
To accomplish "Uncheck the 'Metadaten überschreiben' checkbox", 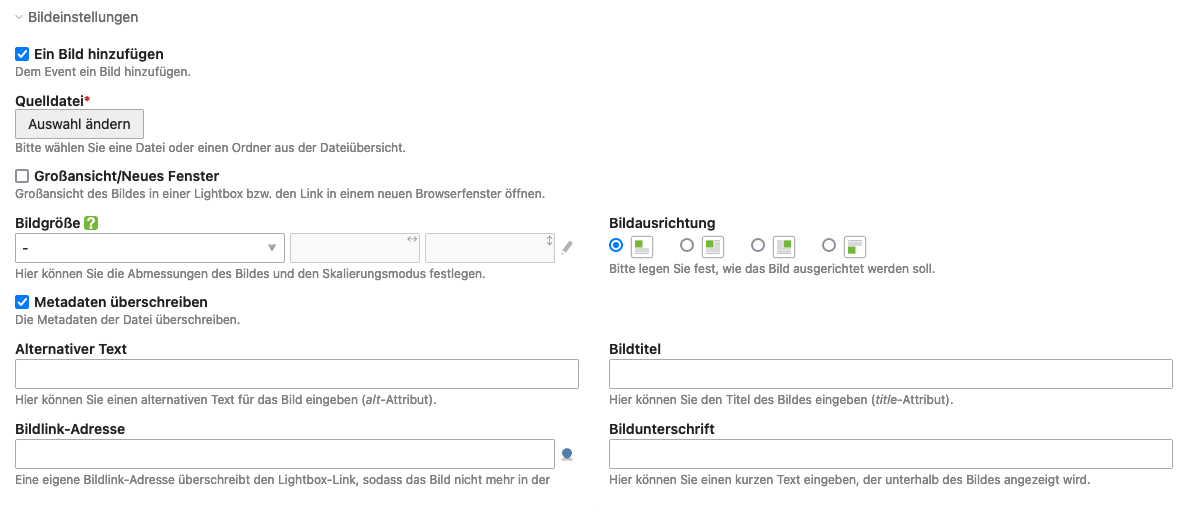I will click(22, 302).
